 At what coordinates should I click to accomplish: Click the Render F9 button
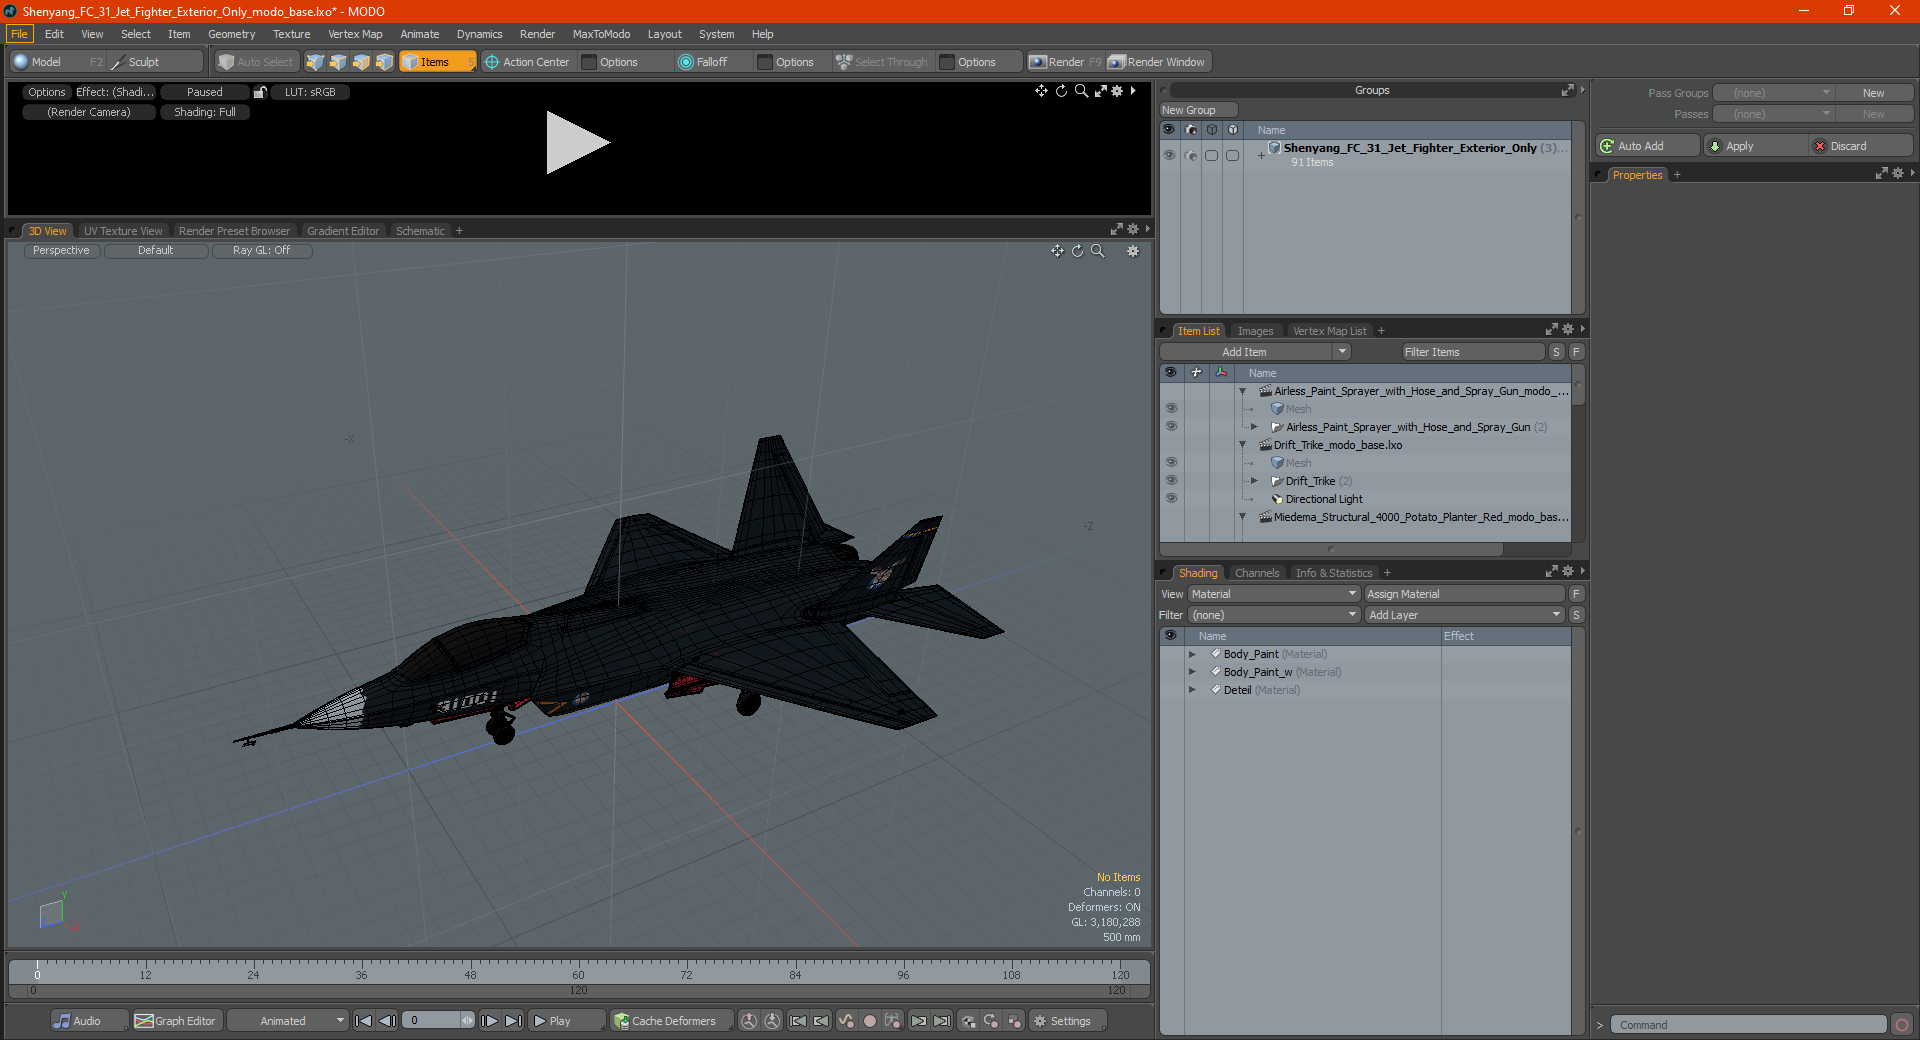(x=1065, y=62)
